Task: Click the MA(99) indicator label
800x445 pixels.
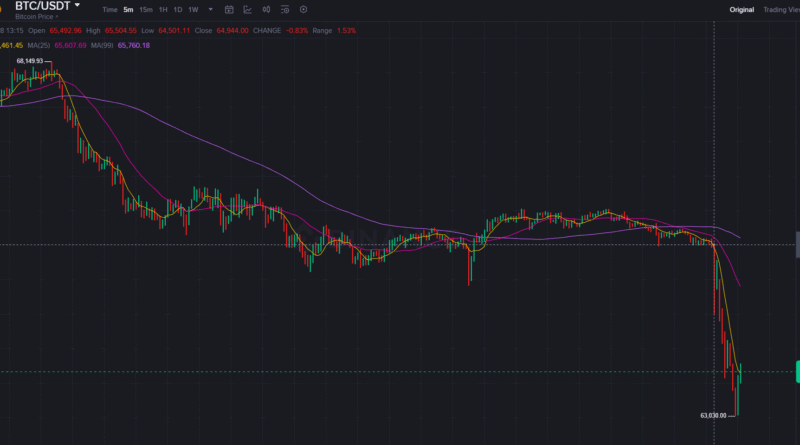Action: coord(102,45)
